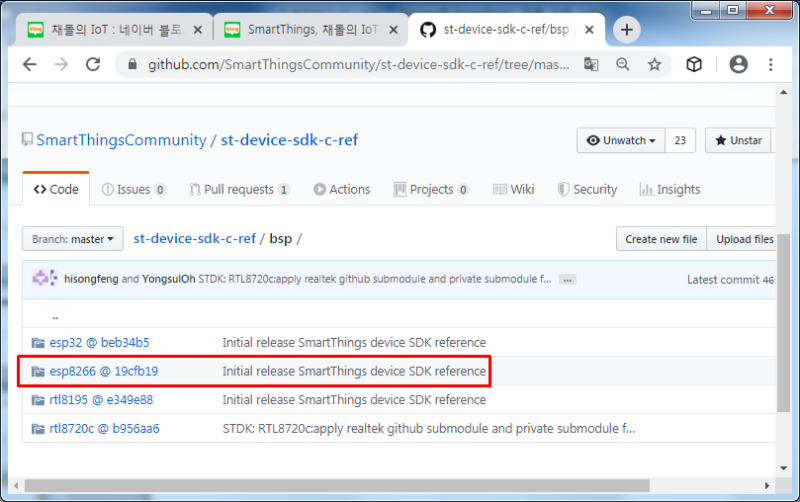800x502 pixels.
Task: Click the rtl8195 folder icon
Action: point(38,399)
